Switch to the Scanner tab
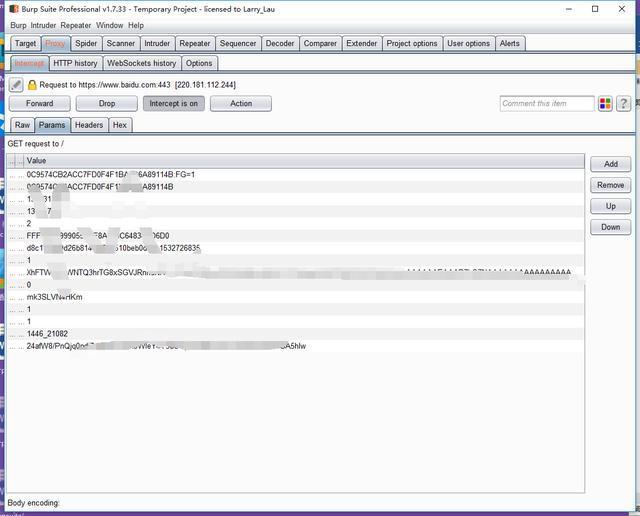640x516 pixels. click(120, 43)
